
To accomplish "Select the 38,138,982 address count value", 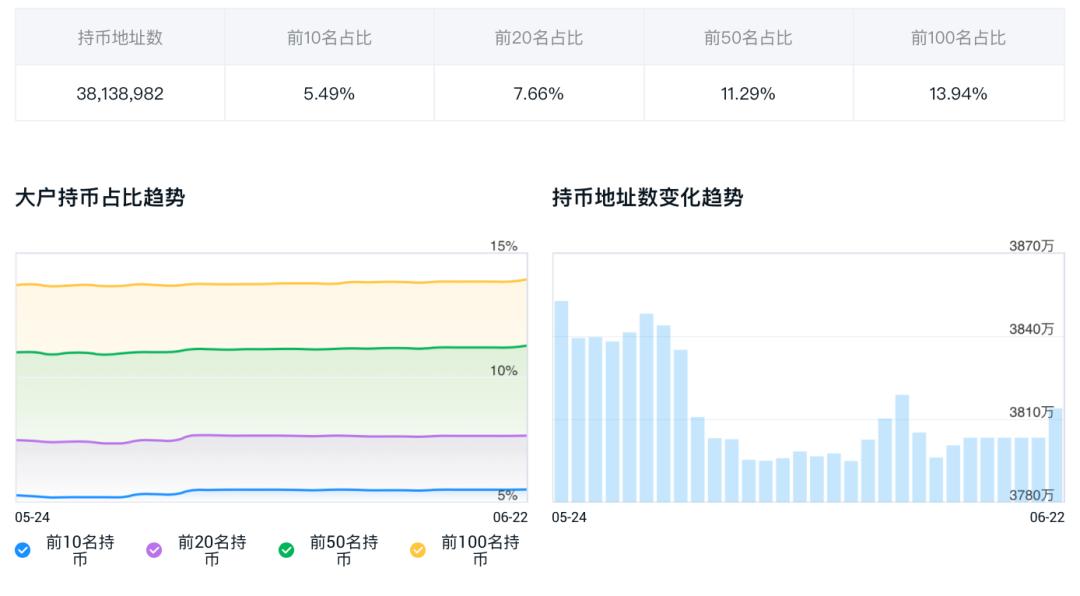I will coord(120,94).
